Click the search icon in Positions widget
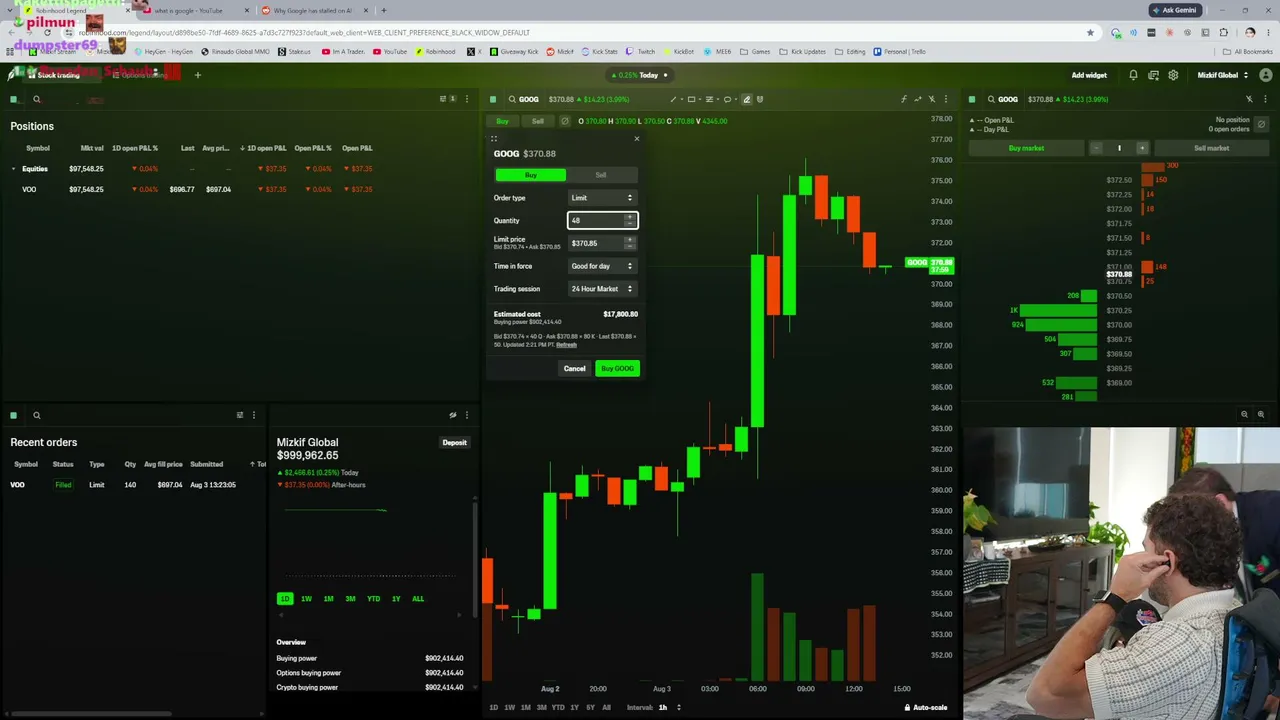1280x720 pixels. (x=37, y=99)
